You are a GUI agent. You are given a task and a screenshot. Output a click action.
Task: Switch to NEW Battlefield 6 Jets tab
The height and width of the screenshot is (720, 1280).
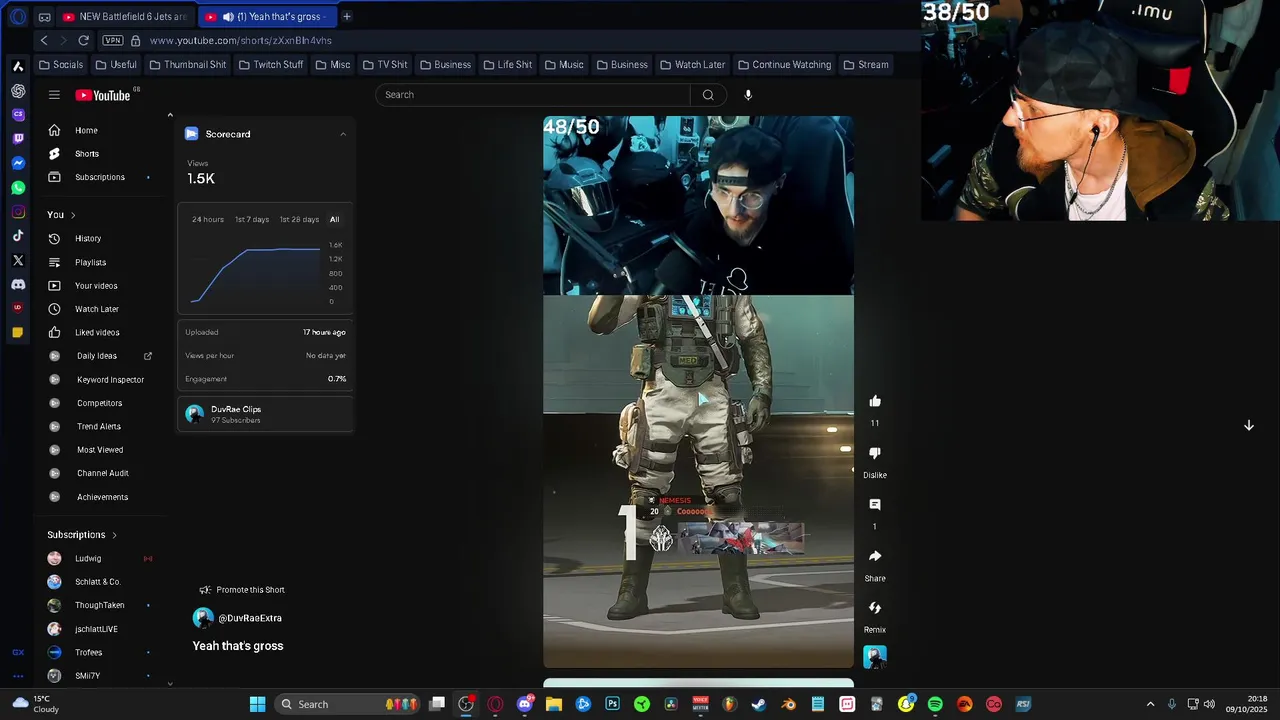point(125,17)
